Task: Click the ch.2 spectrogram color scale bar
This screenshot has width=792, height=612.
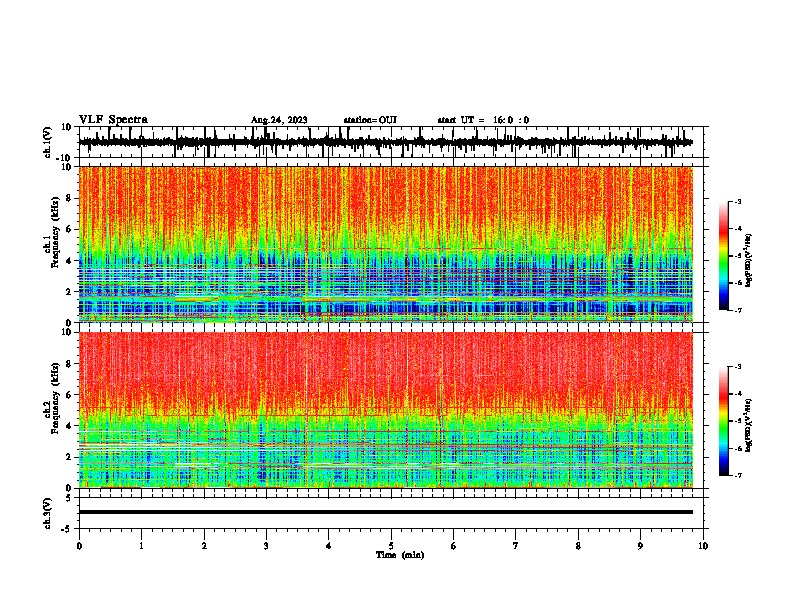Action: 723,421
